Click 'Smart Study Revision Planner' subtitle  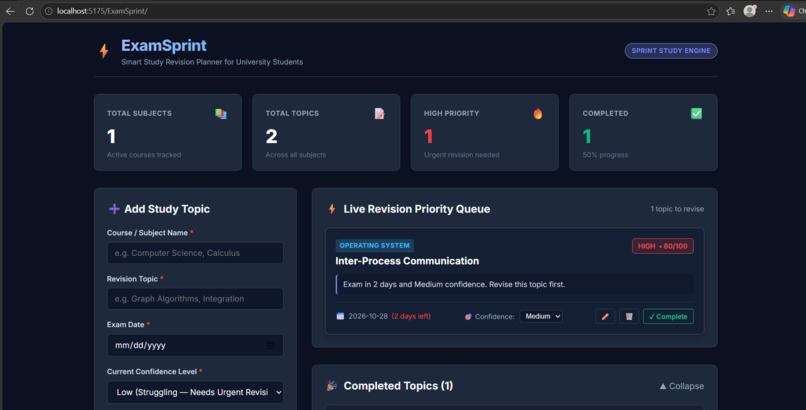pos(212,62)
